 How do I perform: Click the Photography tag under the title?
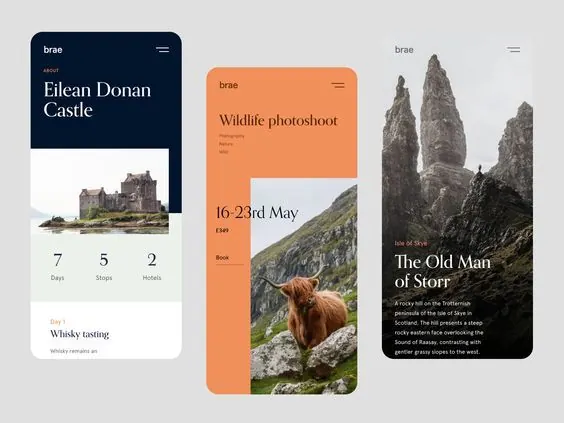click(232, 136)
